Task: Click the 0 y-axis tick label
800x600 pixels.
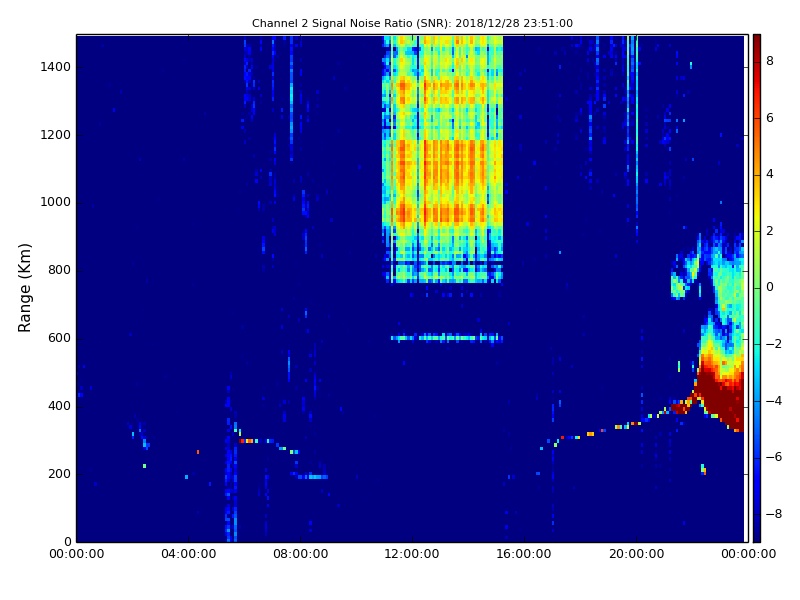Action: [x=68, y=541]
